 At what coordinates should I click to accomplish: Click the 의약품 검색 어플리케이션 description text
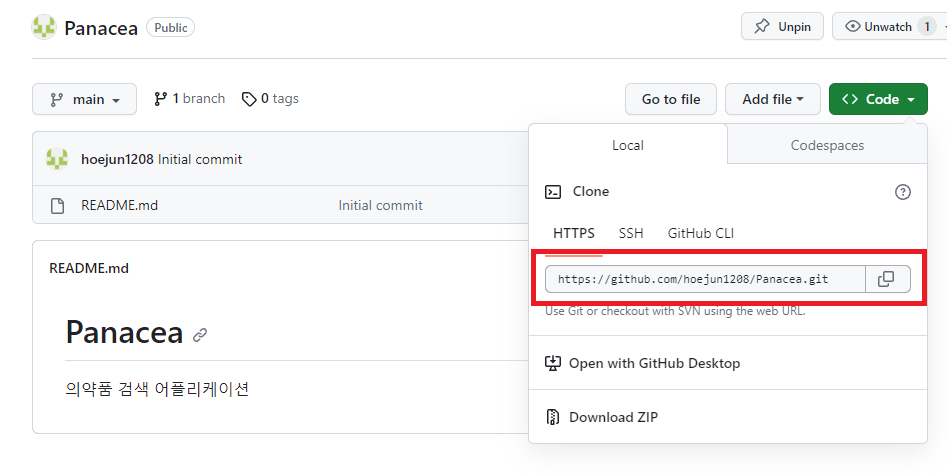pyautogui.click(x=157, y=389)
